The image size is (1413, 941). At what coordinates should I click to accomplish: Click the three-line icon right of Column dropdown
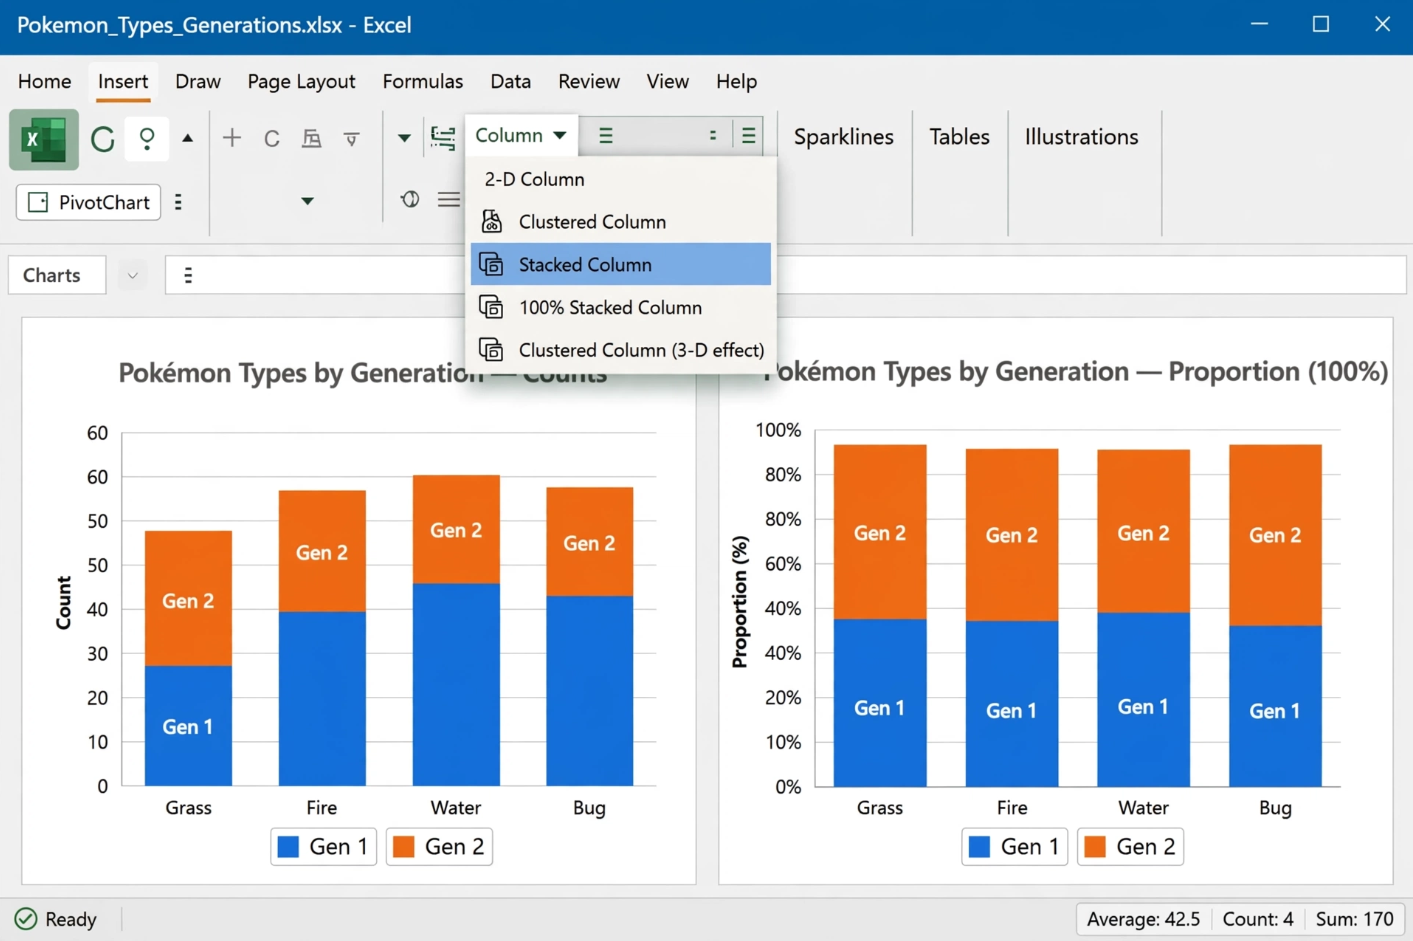[x=606, y=136]
